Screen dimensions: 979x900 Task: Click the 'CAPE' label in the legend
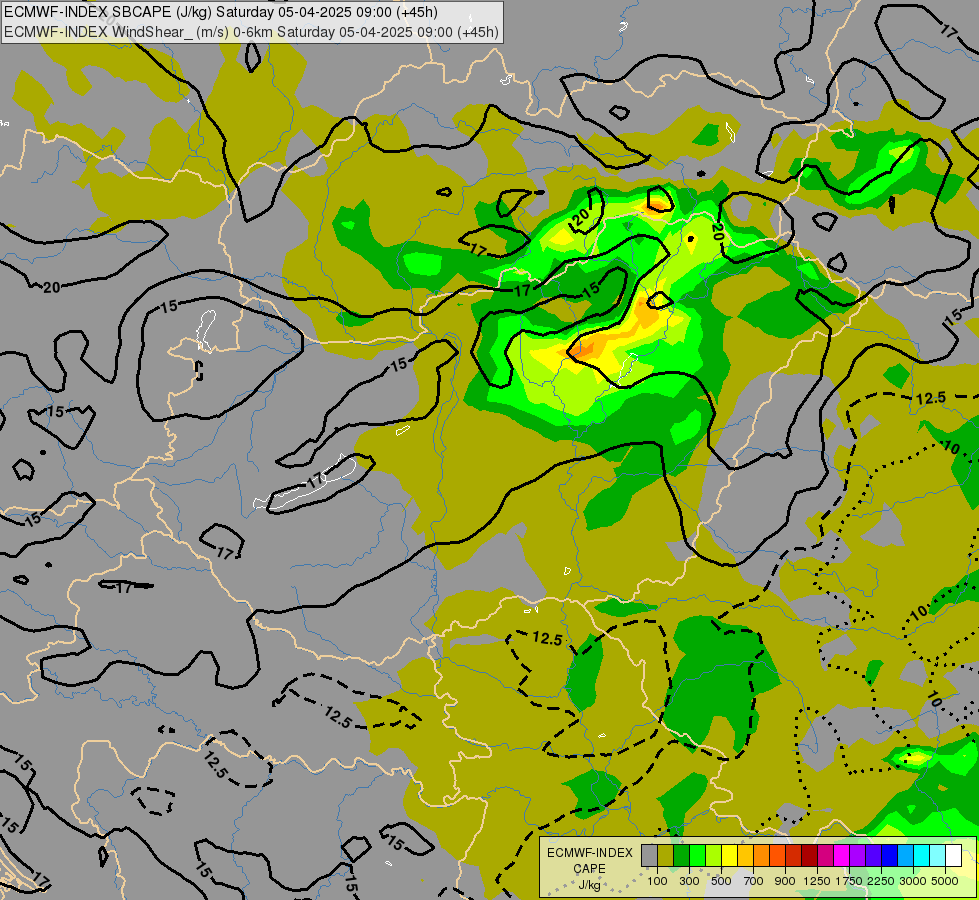pyautogui.click(x=589, y=869)
